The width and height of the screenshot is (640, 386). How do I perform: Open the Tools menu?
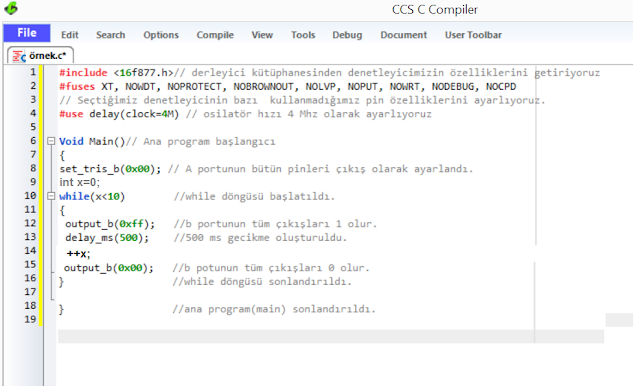coord(303,35)
